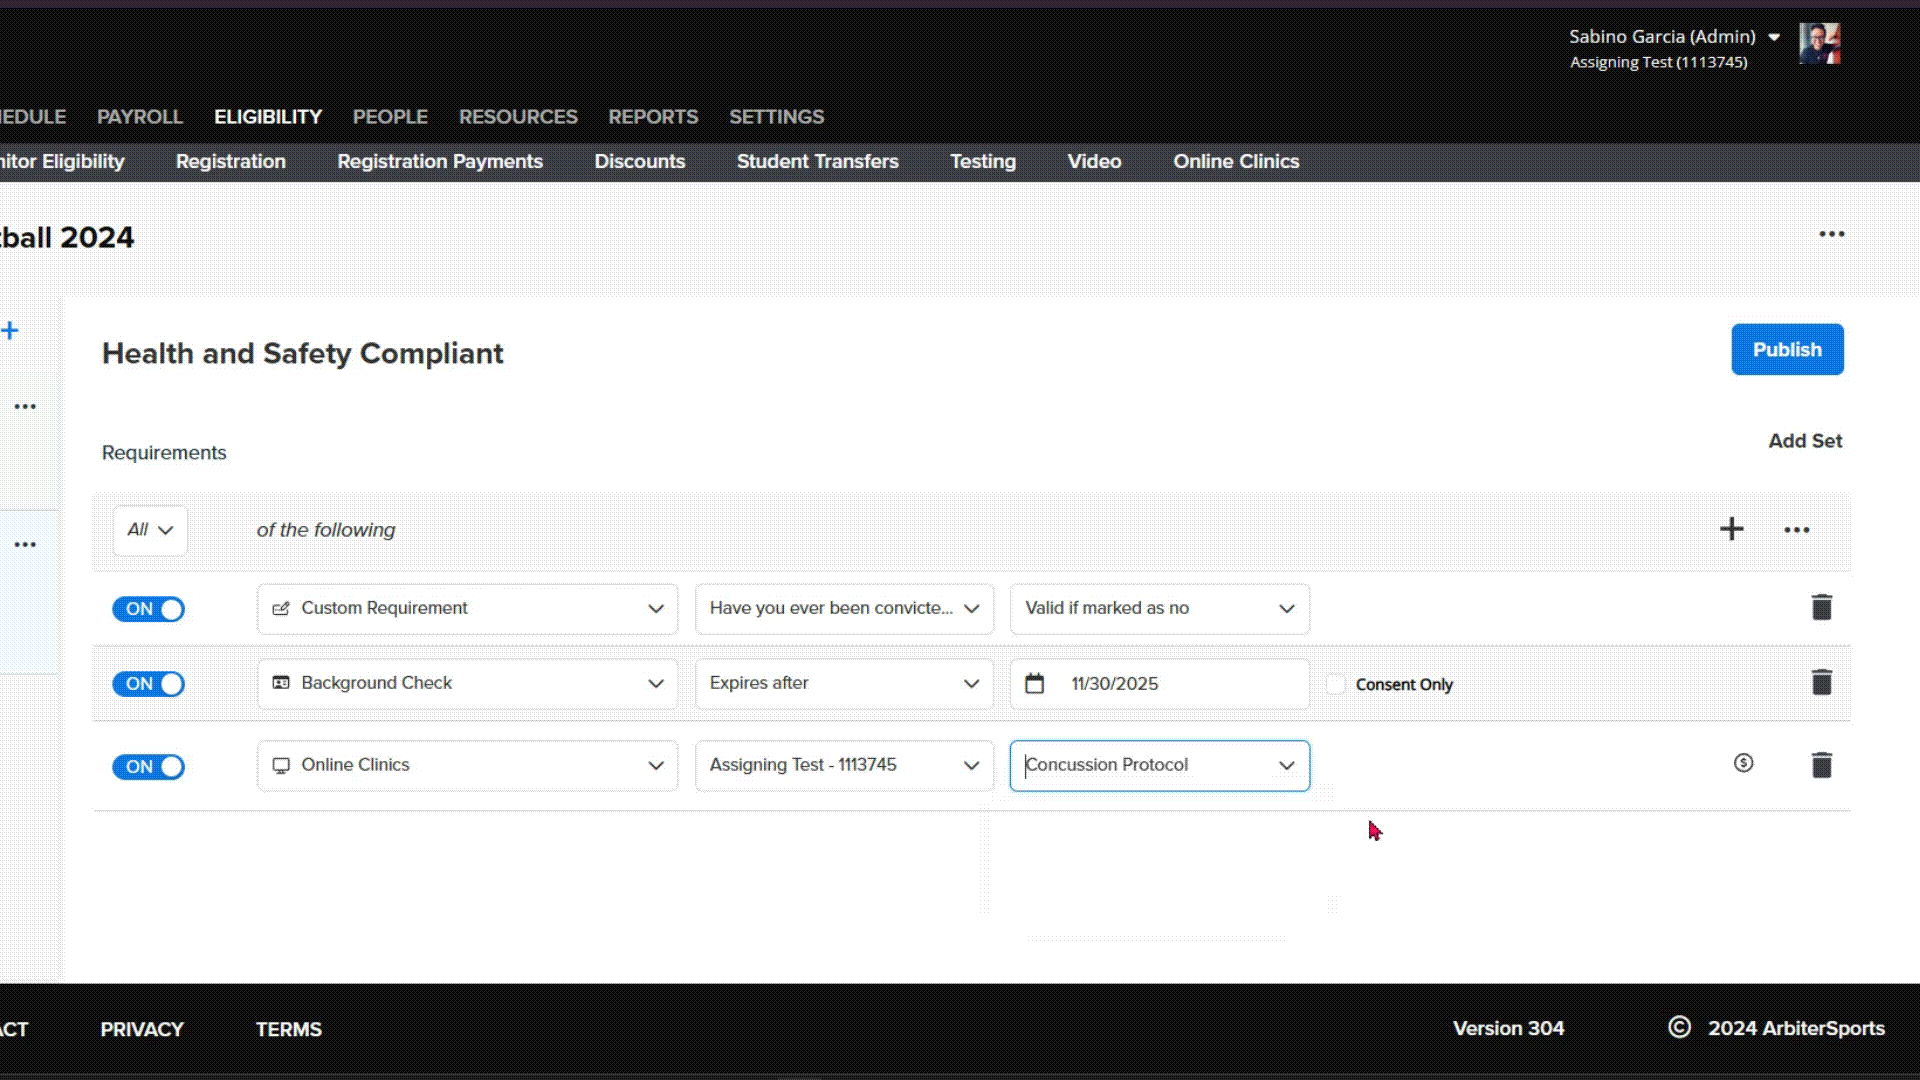1920x1080 pixels.
Task: Click the 11/30/2025 date input
Action: [1159, 683]
